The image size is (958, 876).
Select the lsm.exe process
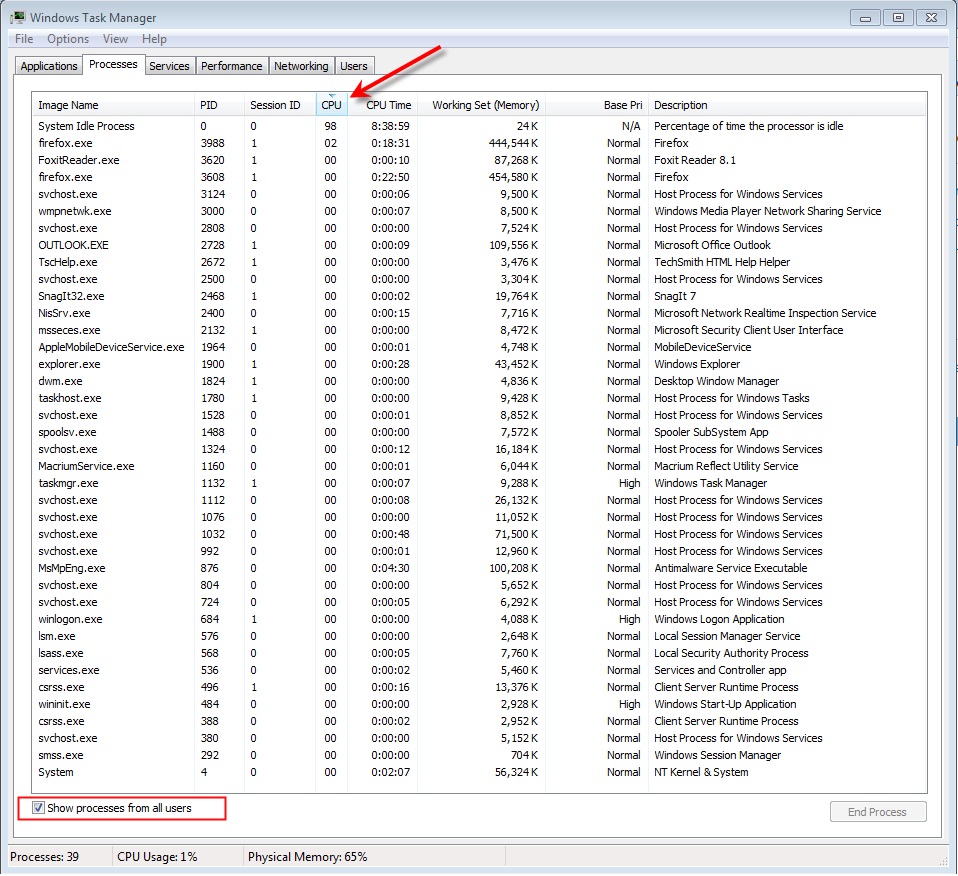pos(480,637)
